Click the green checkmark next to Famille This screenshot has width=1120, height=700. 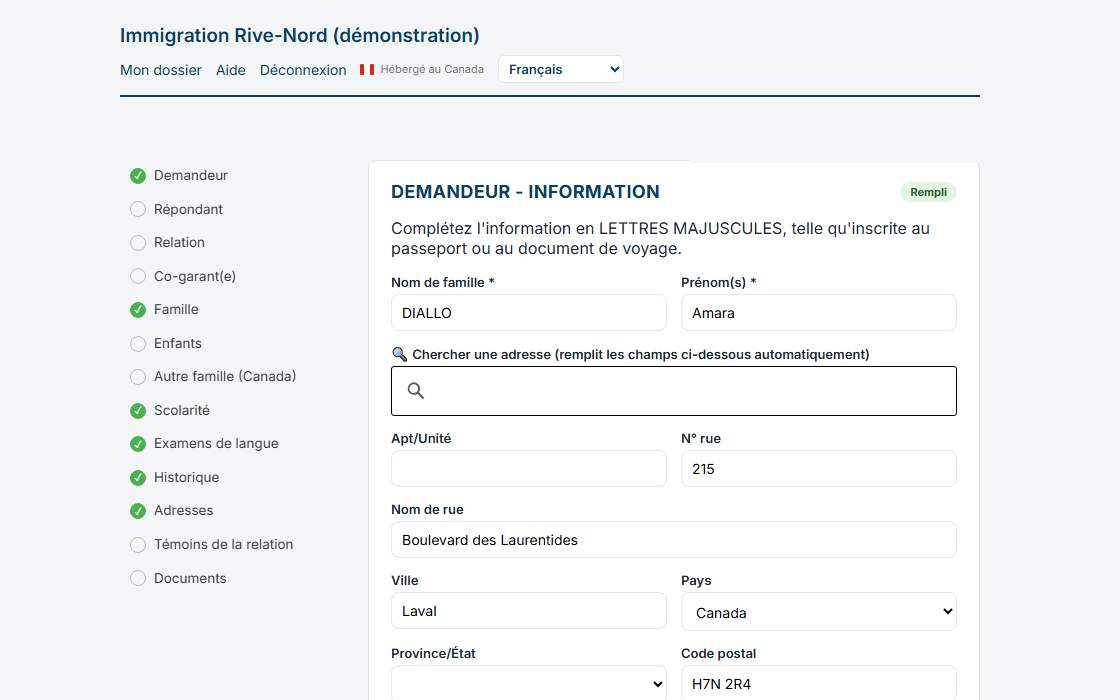pos(138,310)
